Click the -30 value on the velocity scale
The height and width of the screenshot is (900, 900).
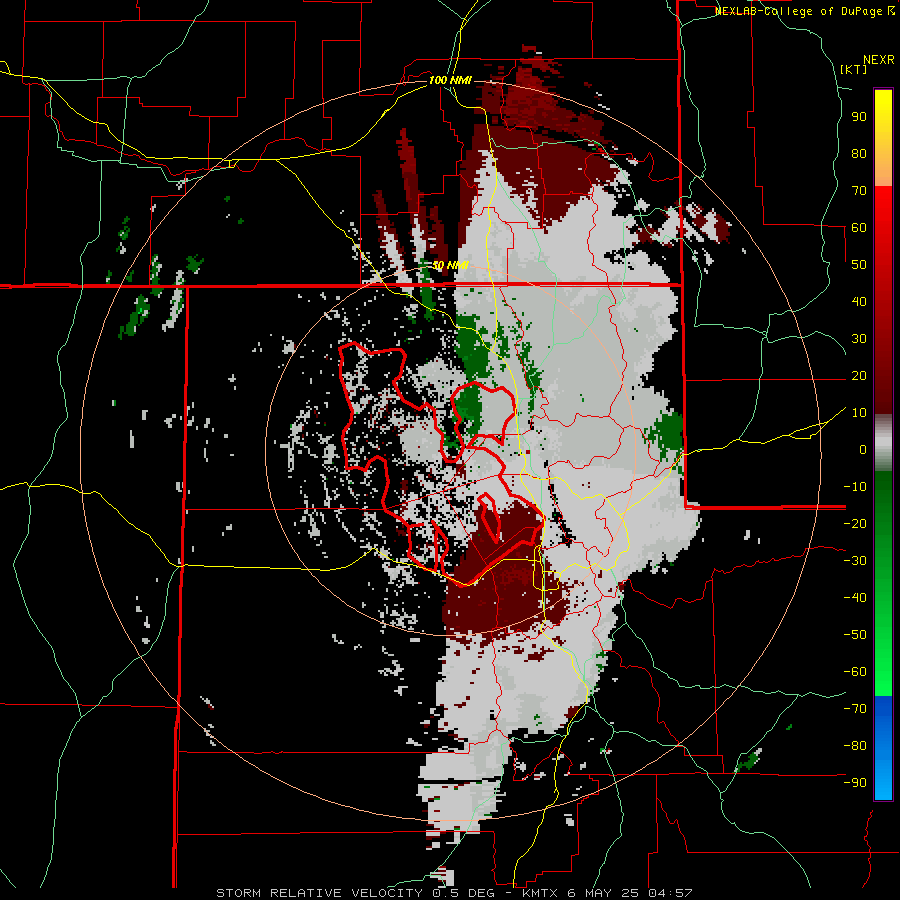pyautogui.click(x=855, y=561)
